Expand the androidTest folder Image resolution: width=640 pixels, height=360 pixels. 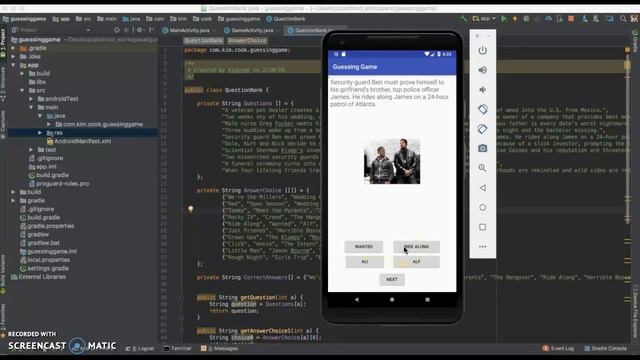click(x=31, y=99)
